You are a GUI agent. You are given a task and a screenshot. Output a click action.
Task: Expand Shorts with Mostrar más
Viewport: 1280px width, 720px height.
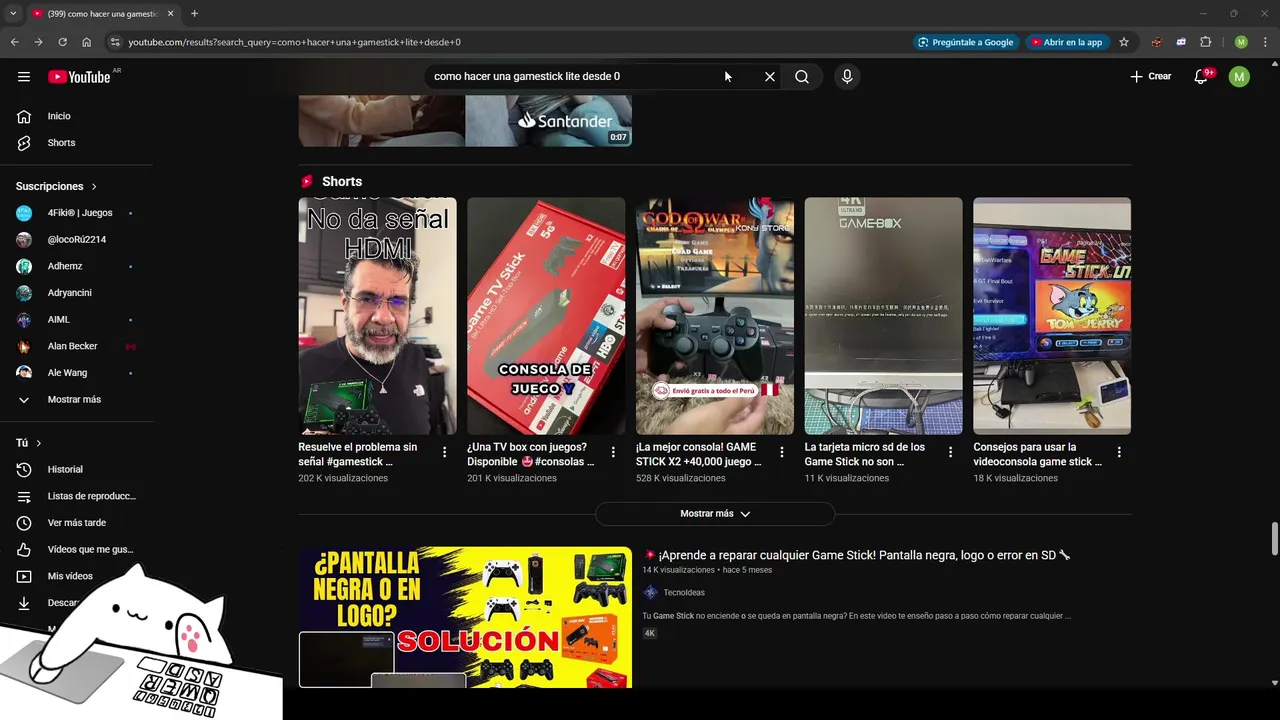coord(715,514)
